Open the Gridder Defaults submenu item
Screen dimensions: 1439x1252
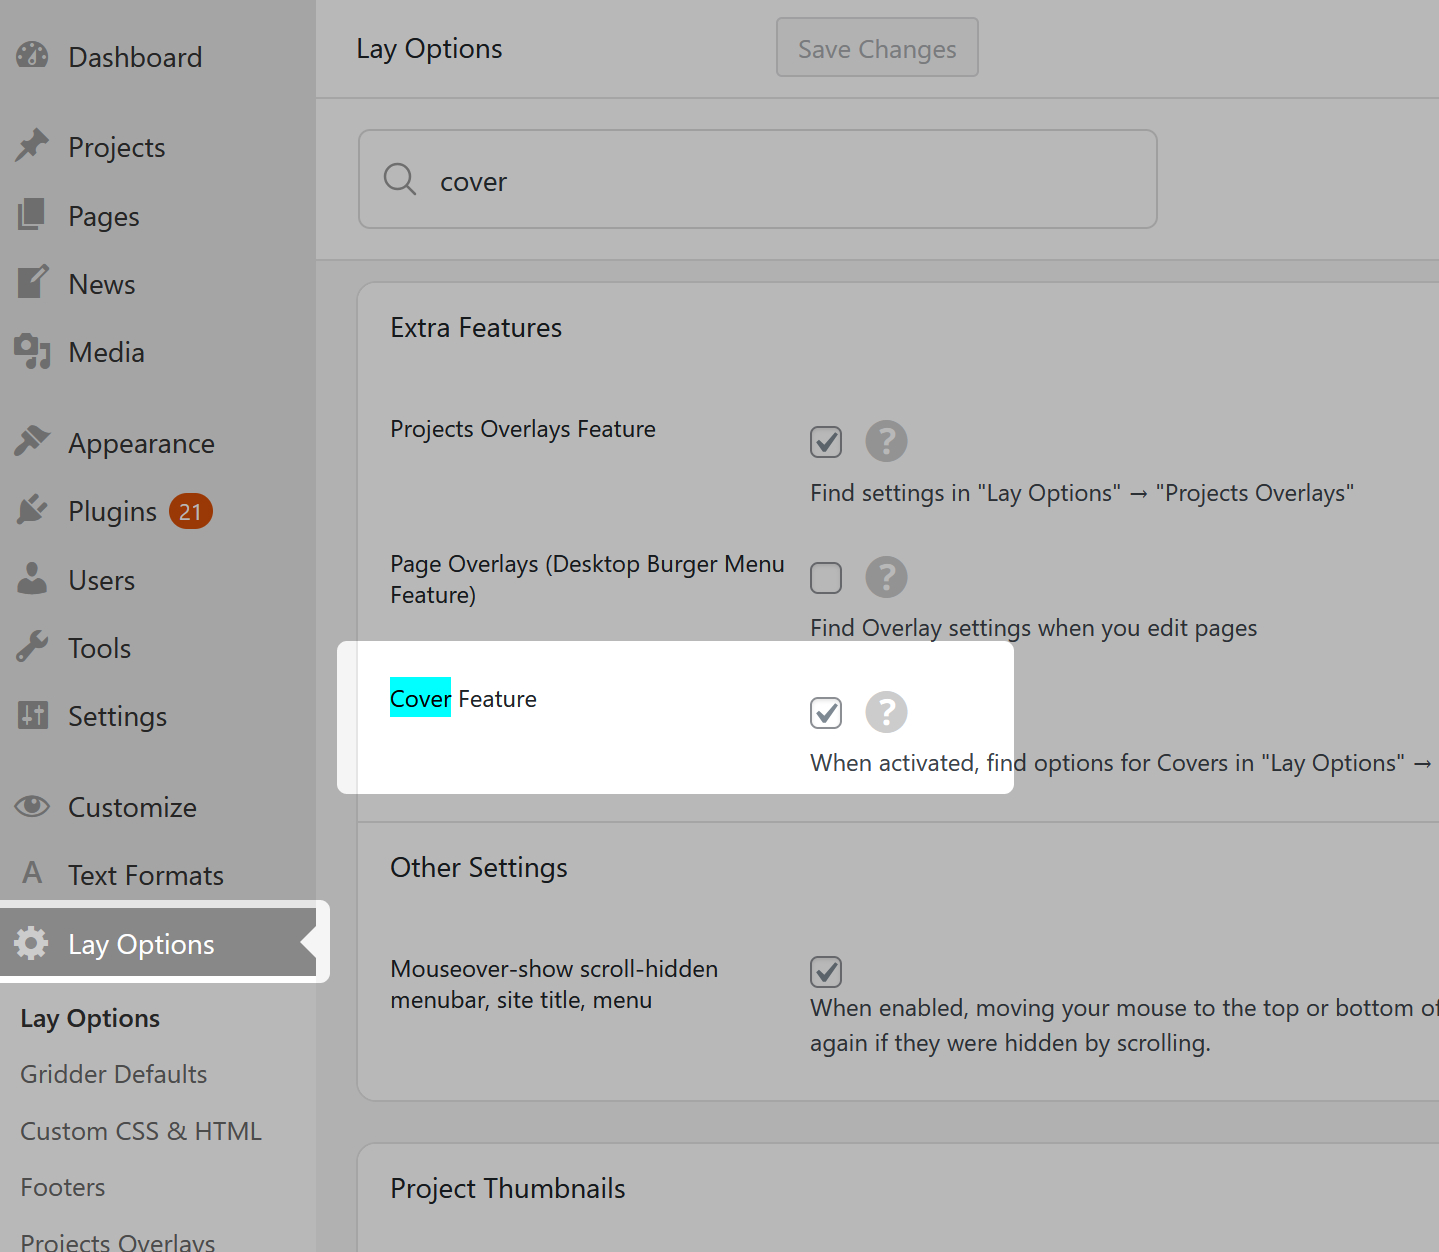pos(114,1074)
